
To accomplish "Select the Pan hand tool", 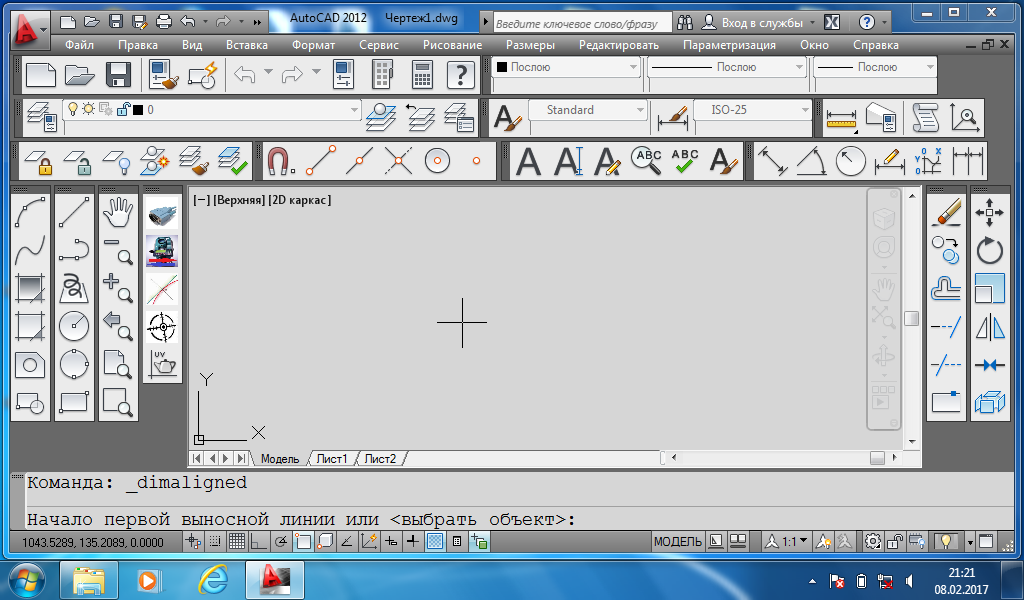I will (119, 211).
